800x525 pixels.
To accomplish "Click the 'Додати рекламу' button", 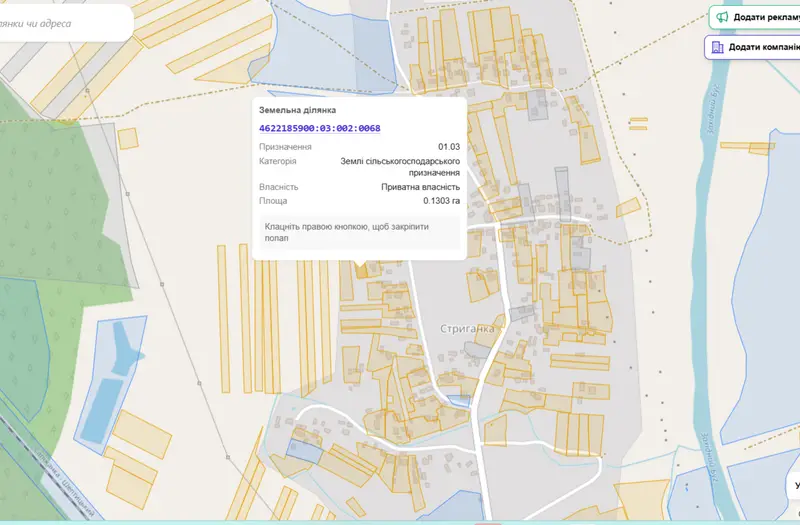I will tap(755, 17).
